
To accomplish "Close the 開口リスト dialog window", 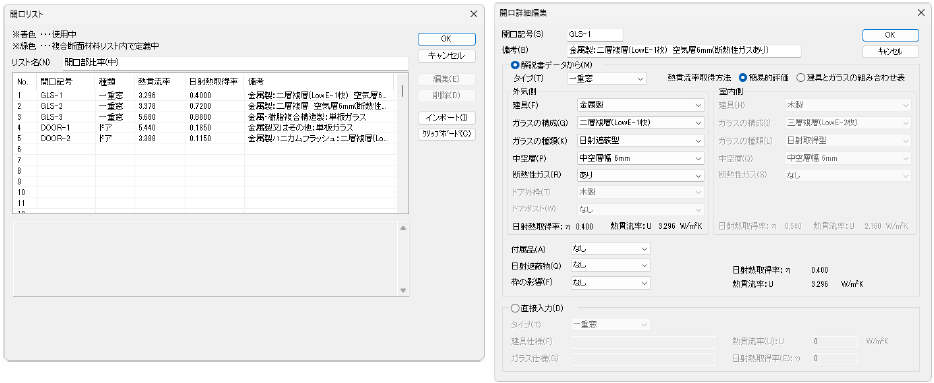I will tap(474, 14).
